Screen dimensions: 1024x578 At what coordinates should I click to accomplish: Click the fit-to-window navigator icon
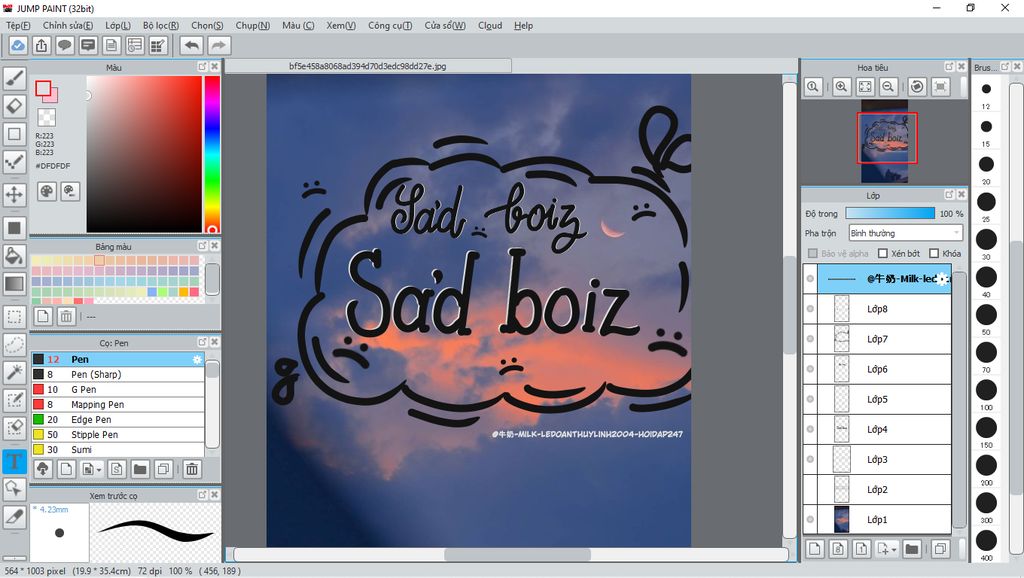(865, 86)
